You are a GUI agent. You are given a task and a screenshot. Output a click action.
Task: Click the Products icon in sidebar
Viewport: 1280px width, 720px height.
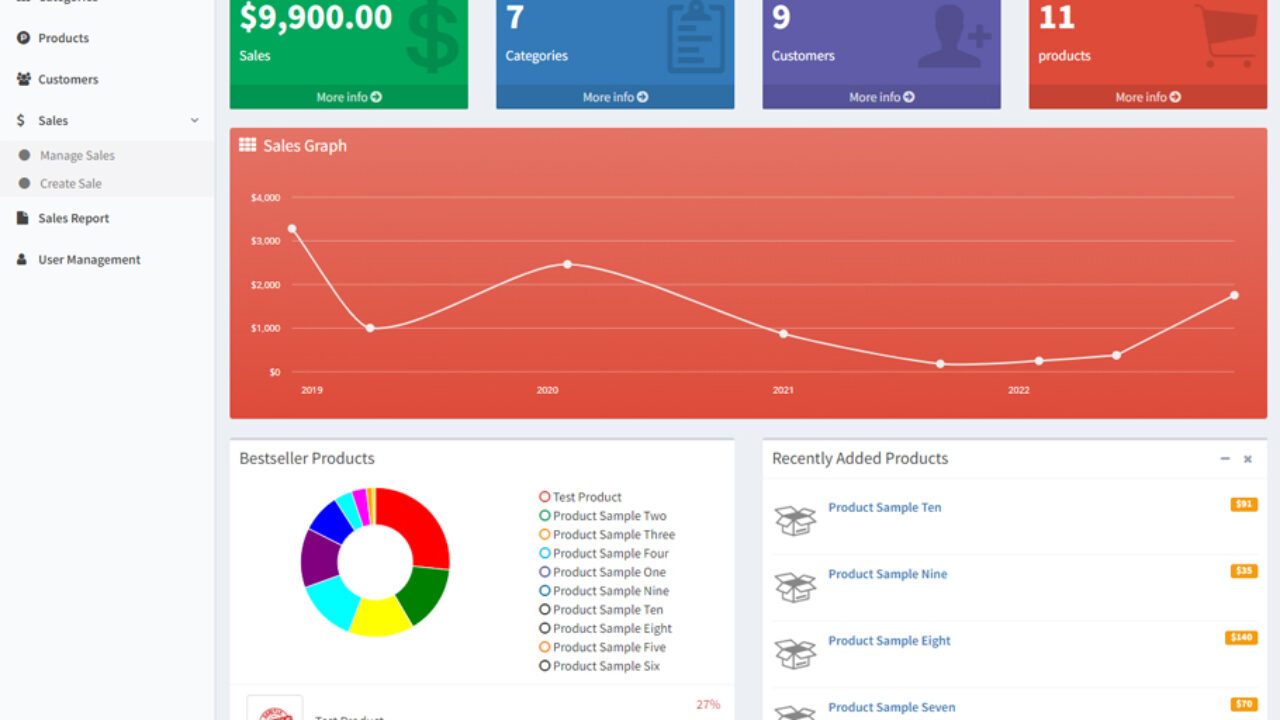pyautogui.click(x=23, y=38)
